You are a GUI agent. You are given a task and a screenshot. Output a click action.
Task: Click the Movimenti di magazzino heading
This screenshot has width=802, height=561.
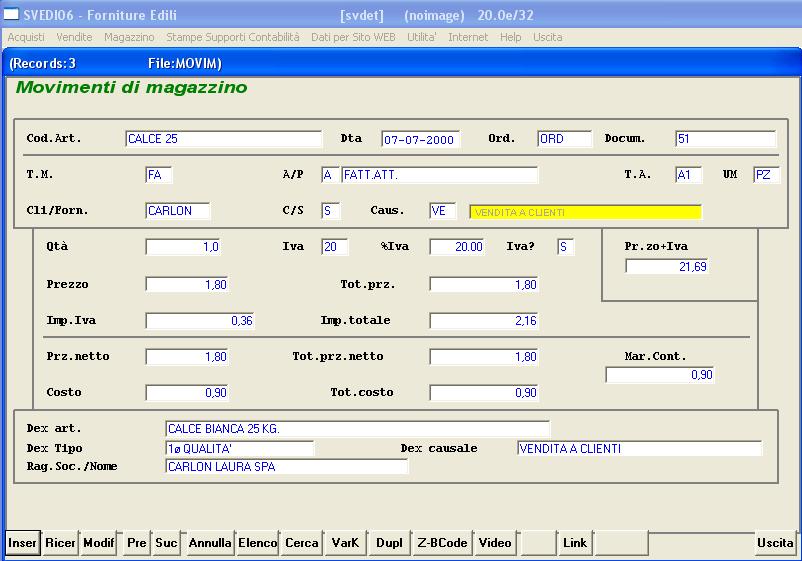[x=131, y=87]
